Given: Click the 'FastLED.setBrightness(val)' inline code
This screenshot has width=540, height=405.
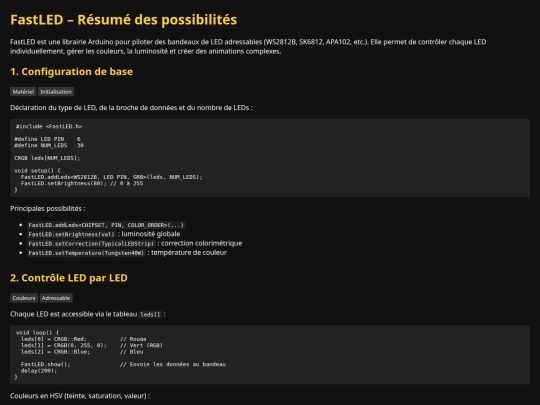Looking at the screenshot, I should [71, 234].
